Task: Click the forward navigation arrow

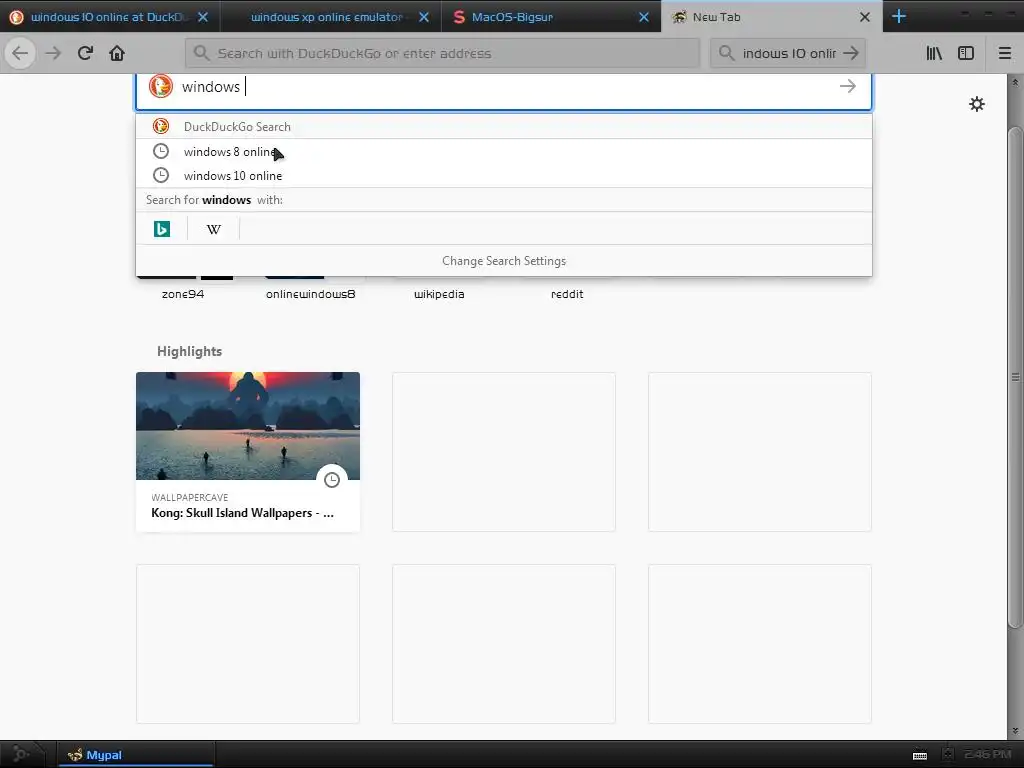Action: (x=53, y=53)
